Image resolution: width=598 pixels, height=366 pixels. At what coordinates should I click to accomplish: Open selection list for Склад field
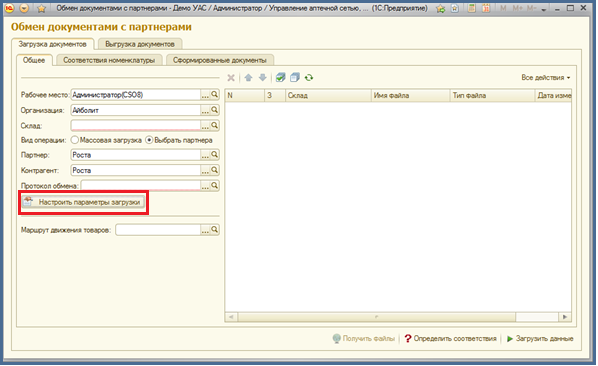tap(205, 125)
